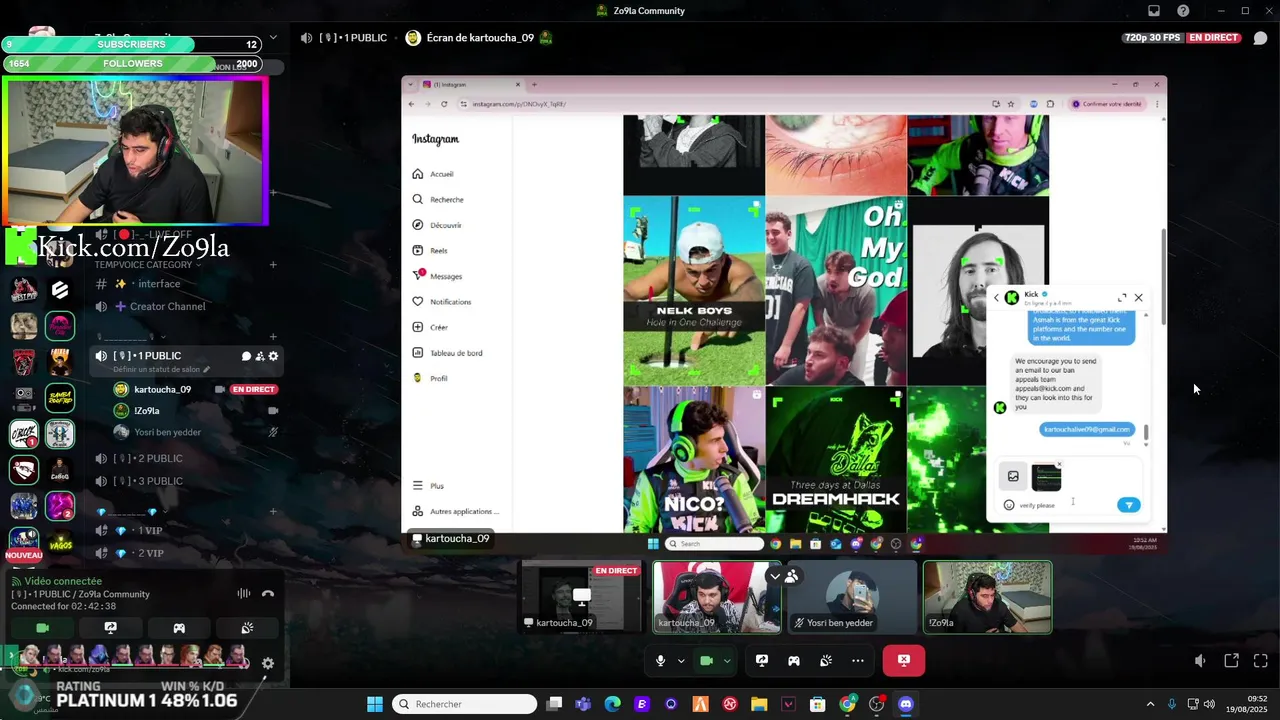Collapse the participant tiles with the chevron

[774, 576]
